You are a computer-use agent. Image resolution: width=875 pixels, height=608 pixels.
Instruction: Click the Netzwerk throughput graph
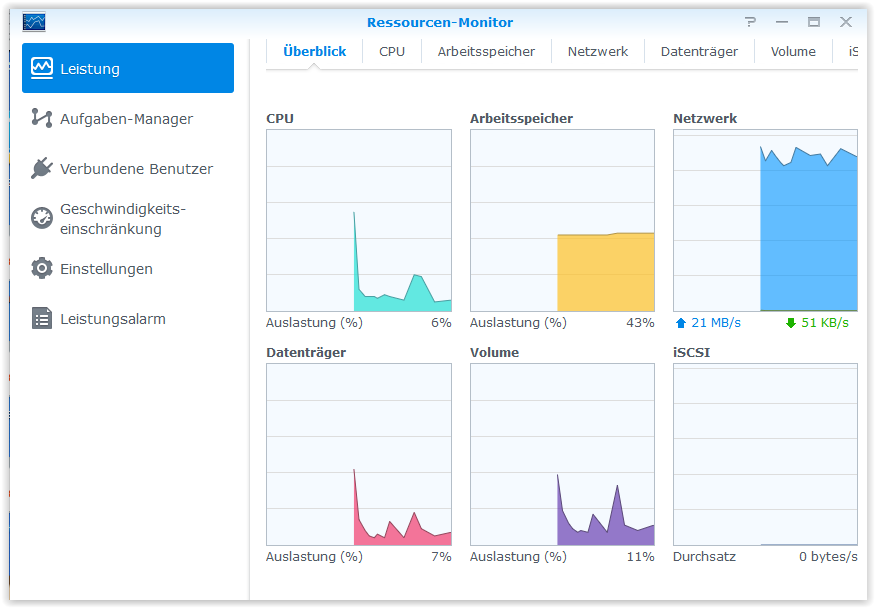(x=765, y=220)
